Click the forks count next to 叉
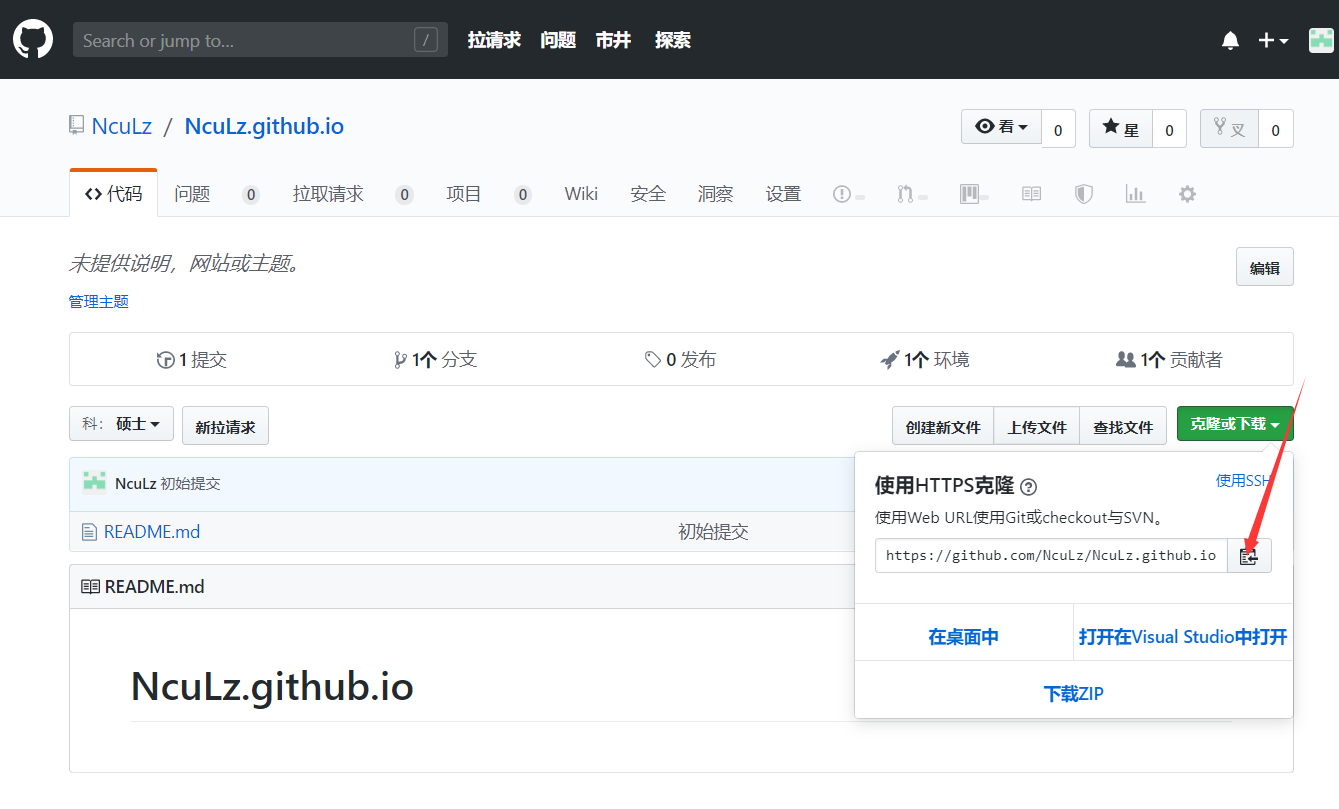This screenshot has height=809, width=1339. point(1275,129)
